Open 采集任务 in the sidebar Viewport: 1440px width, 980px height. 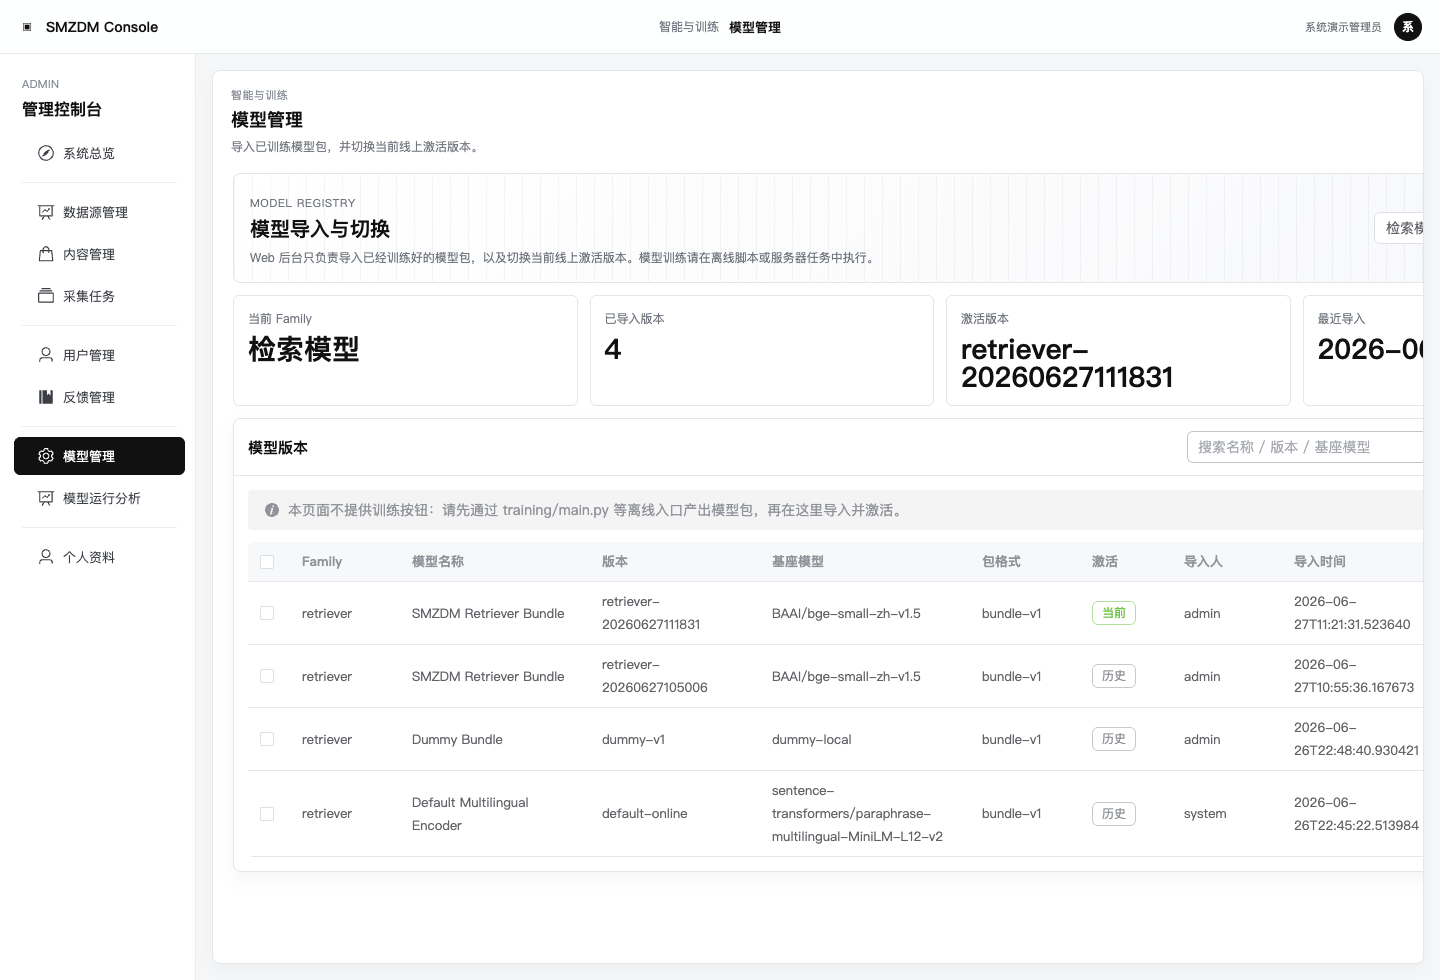99,296
